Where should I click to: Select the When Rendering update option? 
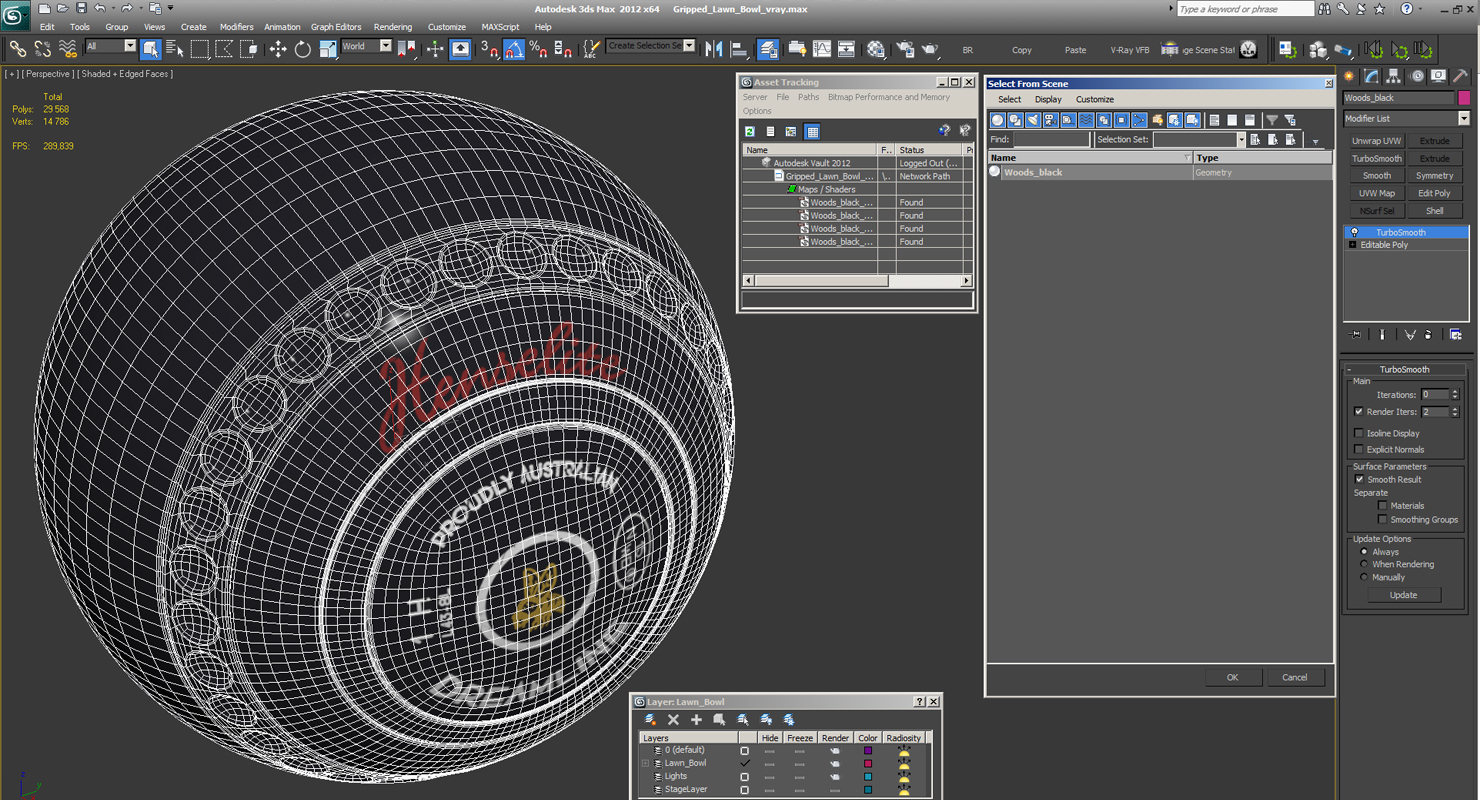tap(1364, 564)
